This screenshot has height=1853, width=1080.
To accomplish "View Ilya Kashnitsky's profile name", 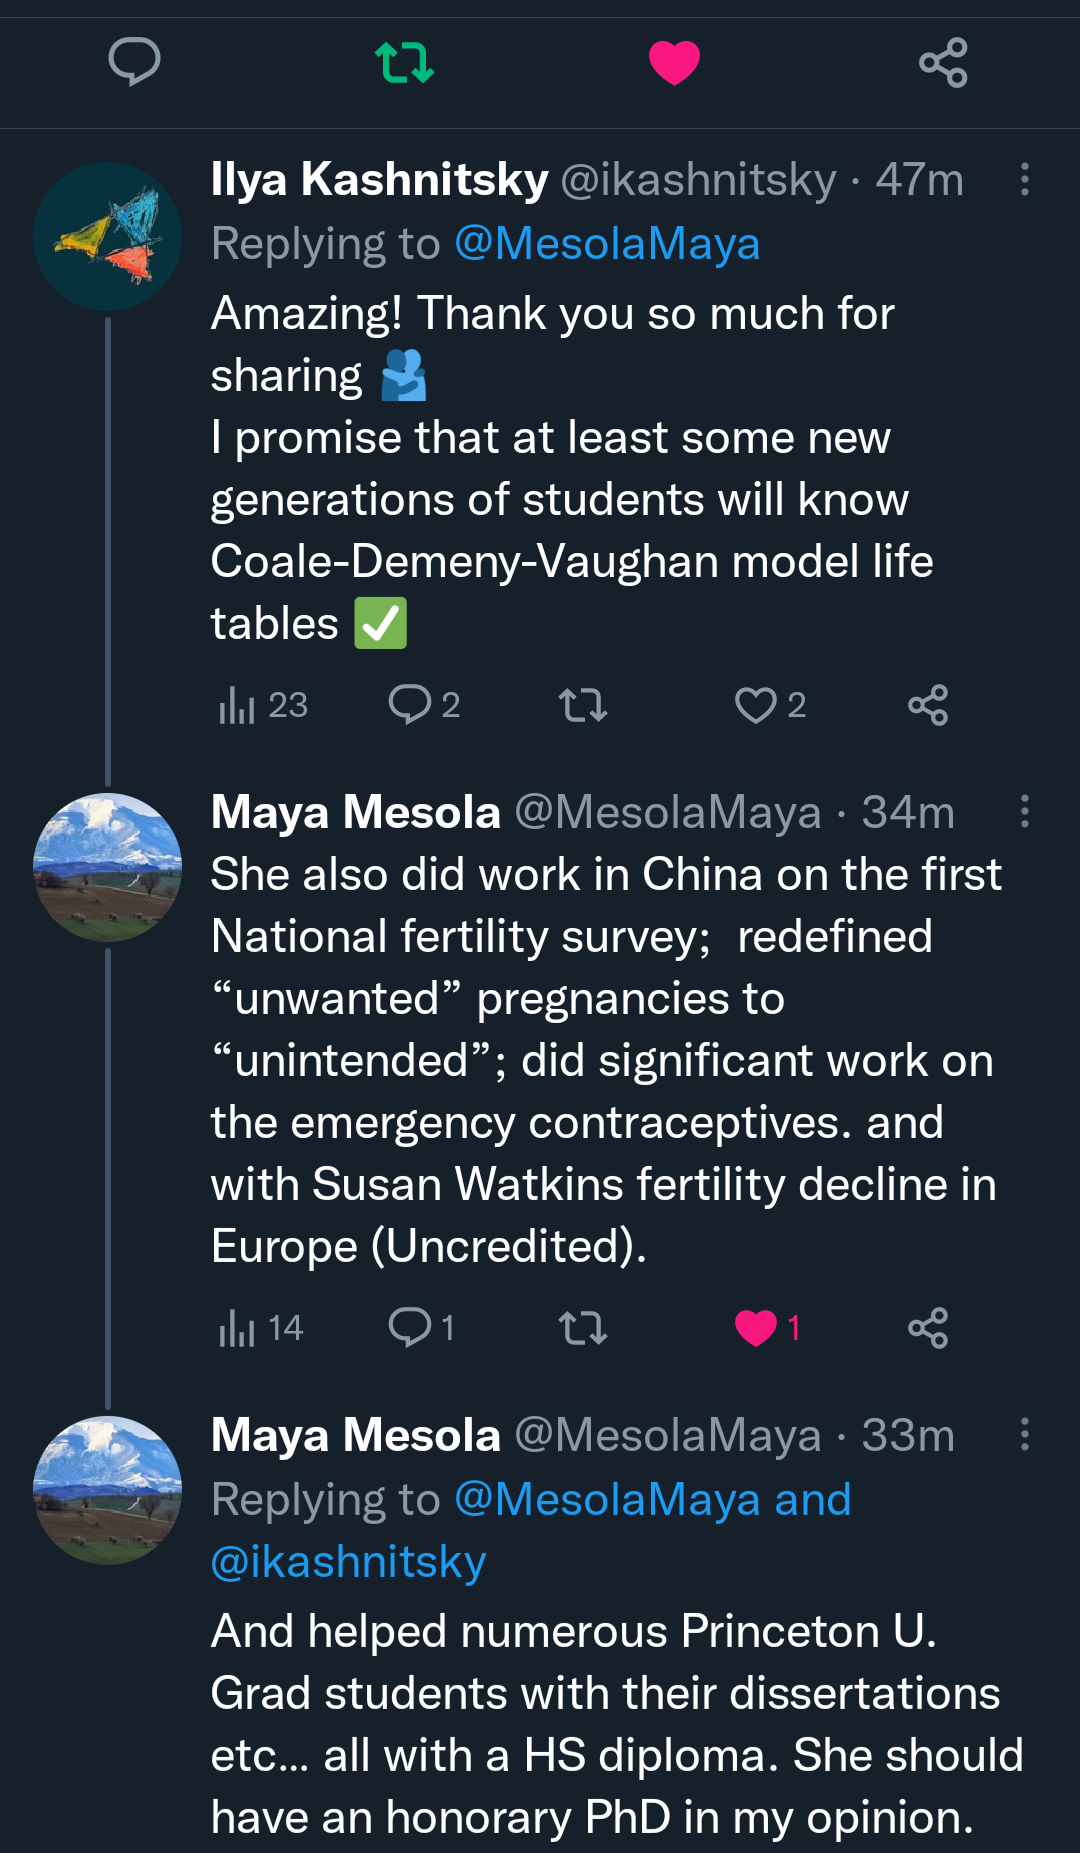I will click(378, 180).
